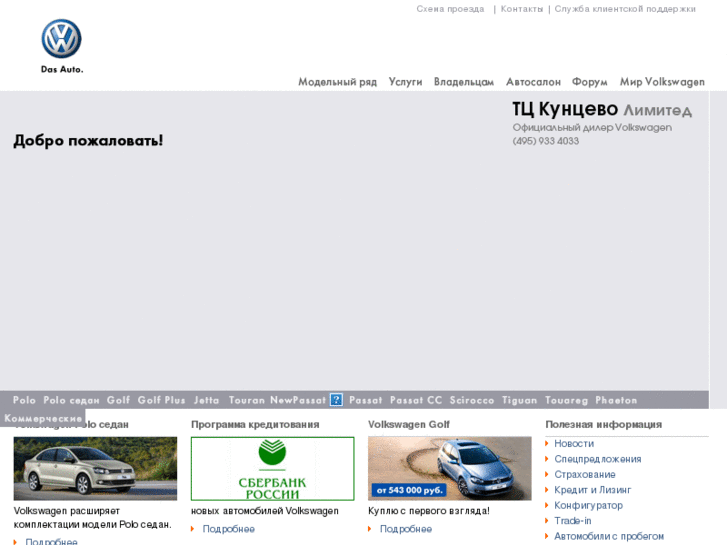Select Touran in the model bar

[x=246, y=400]
